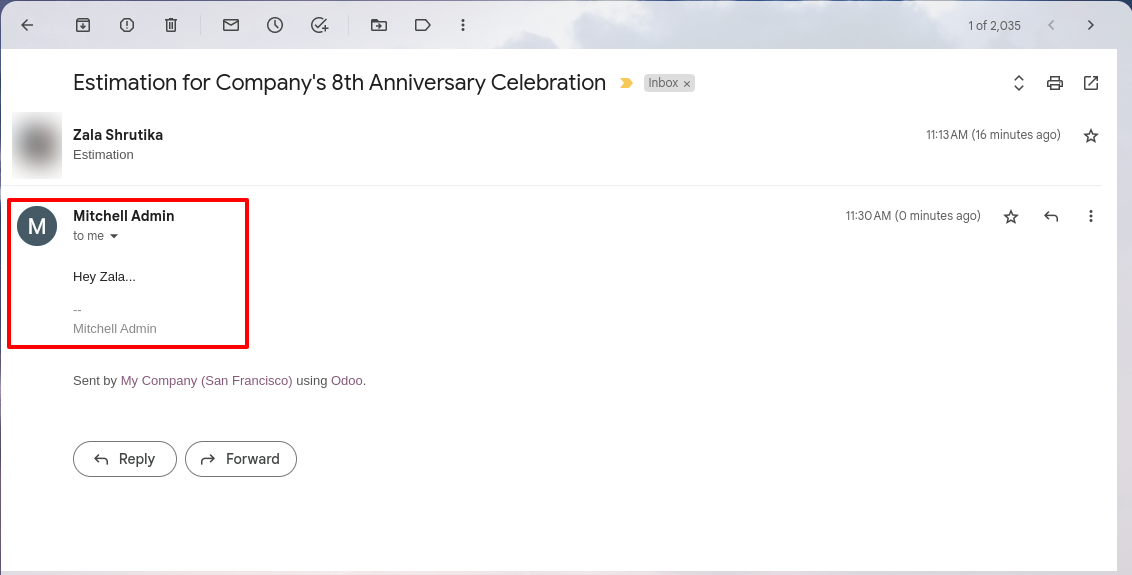This screenshot has width=1132, height=575.
Task: Open the toolbar More options menu
Action: [x=463, y=25]
